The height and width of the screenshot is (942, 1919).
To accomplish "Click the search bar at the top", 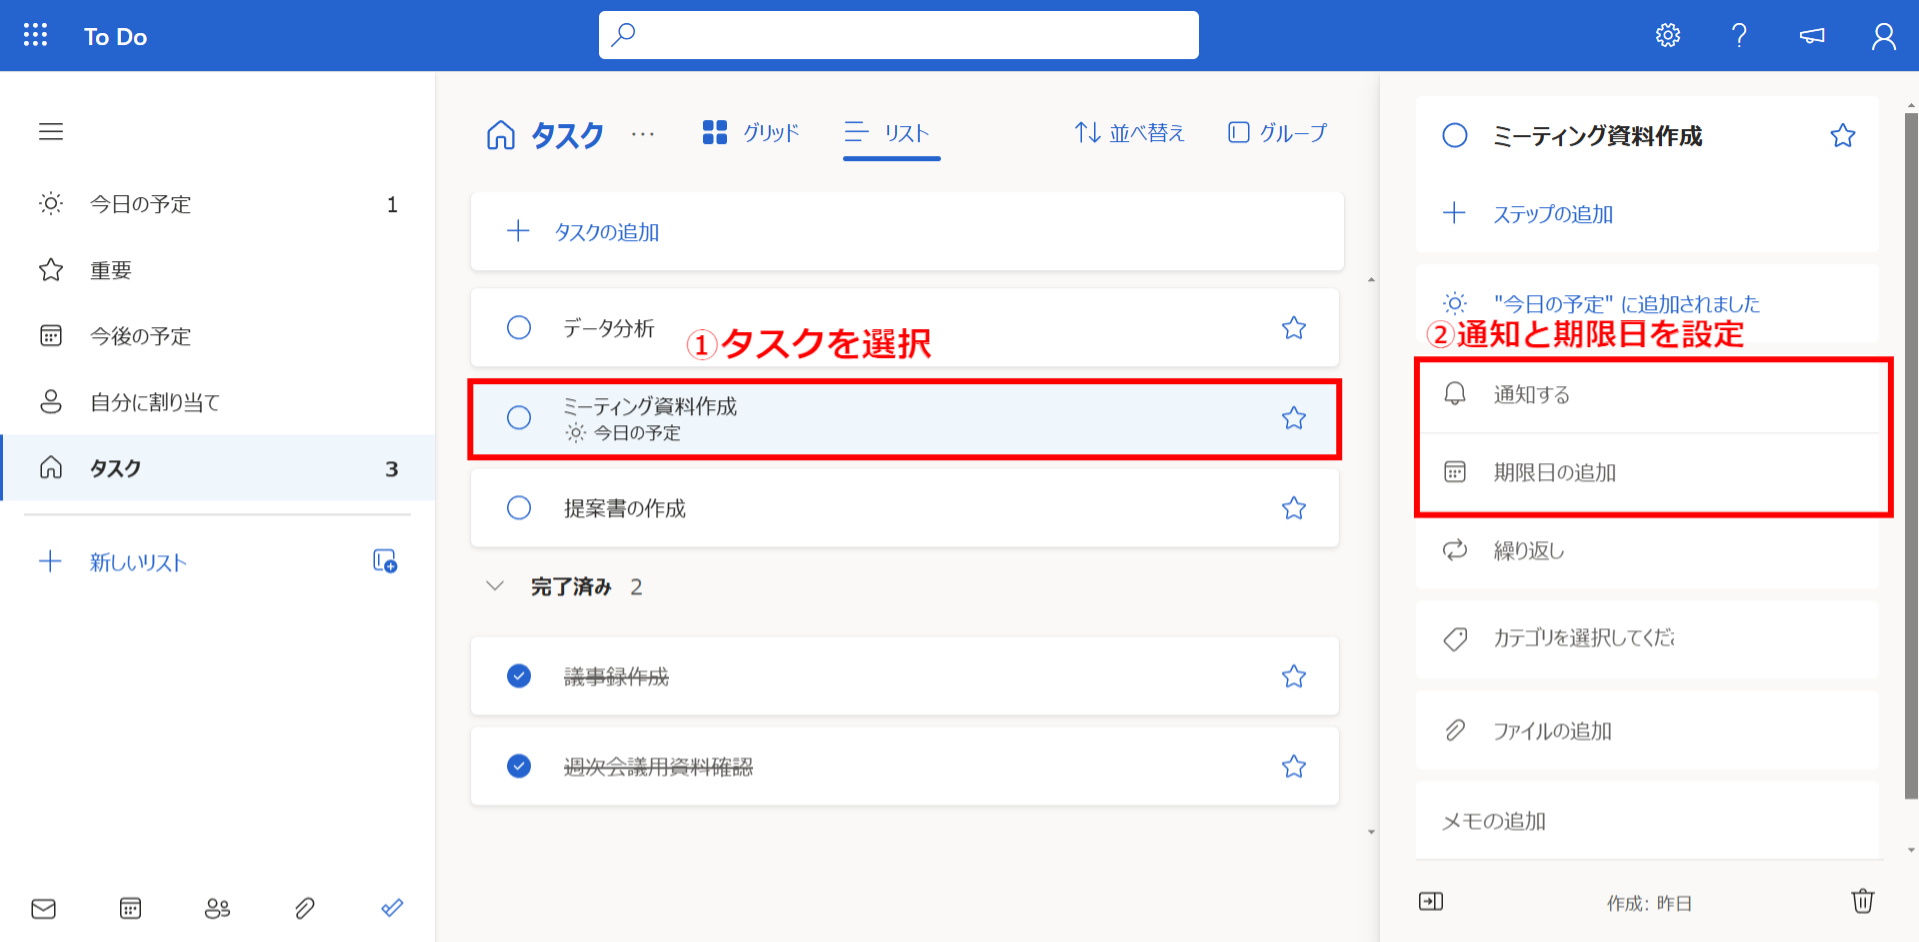I will (897, 34).
